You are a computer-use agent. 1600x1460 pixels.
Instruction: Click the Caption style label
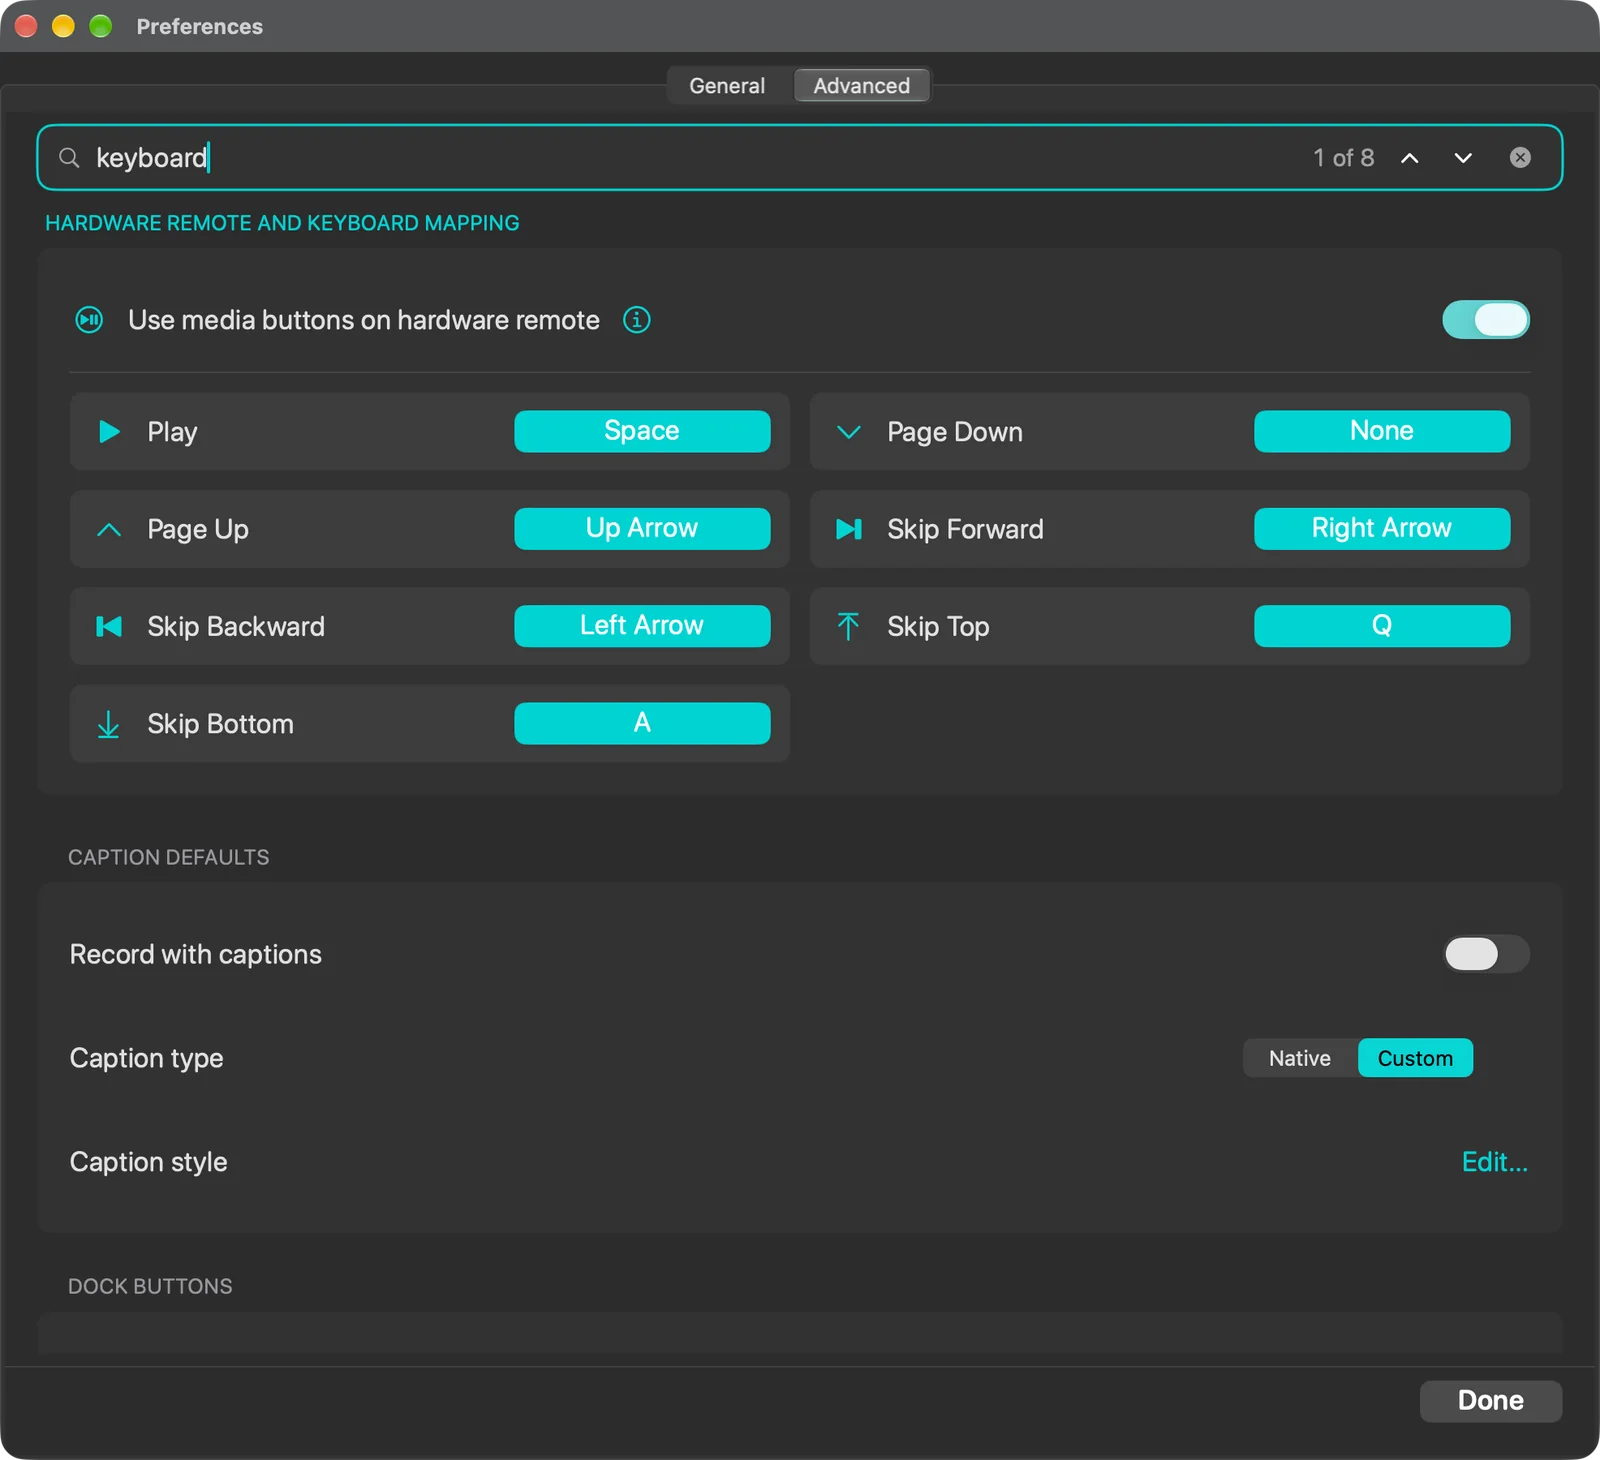(148, 1162)
